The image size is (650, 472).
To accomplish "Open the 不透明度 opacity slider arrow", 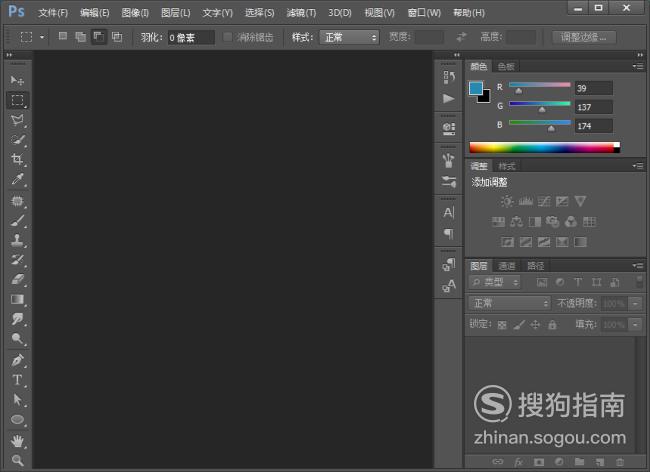I will 635,304.
